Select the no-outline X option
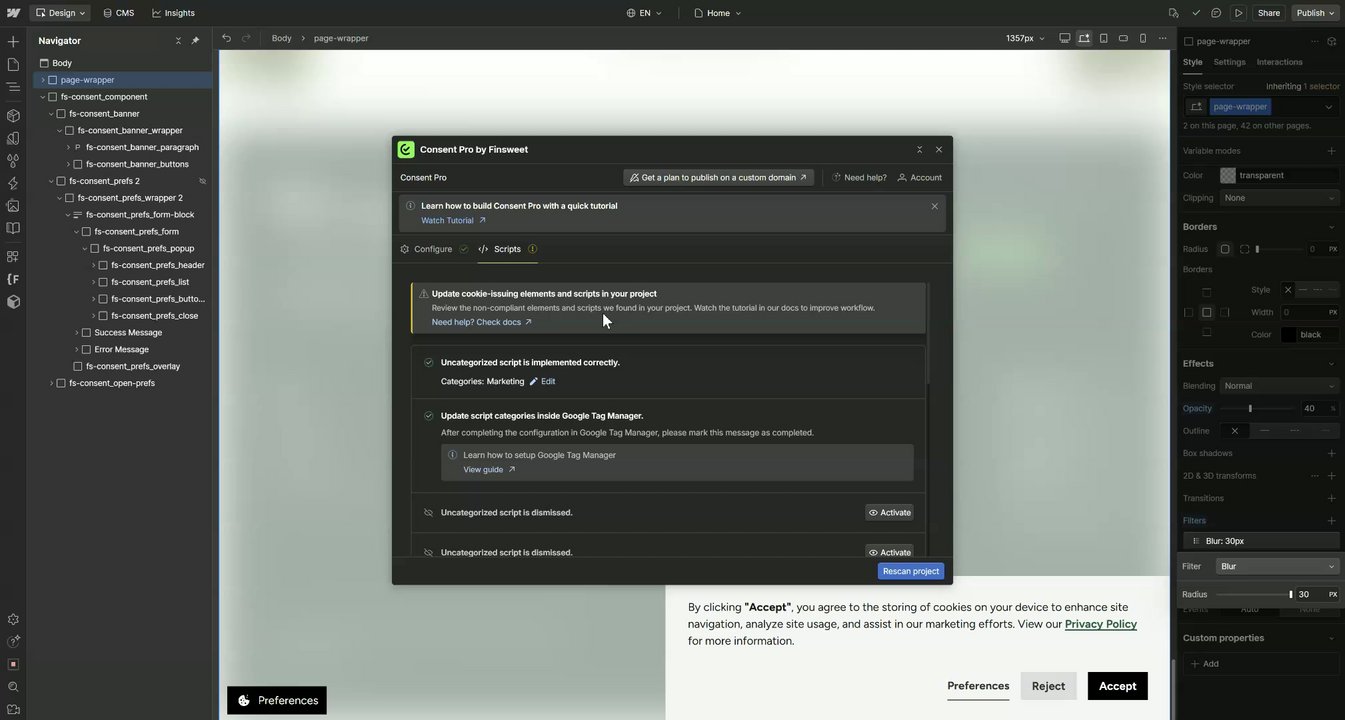Screen dimensions: 1345x720 pyautogui.click(x=1234, y=431)
